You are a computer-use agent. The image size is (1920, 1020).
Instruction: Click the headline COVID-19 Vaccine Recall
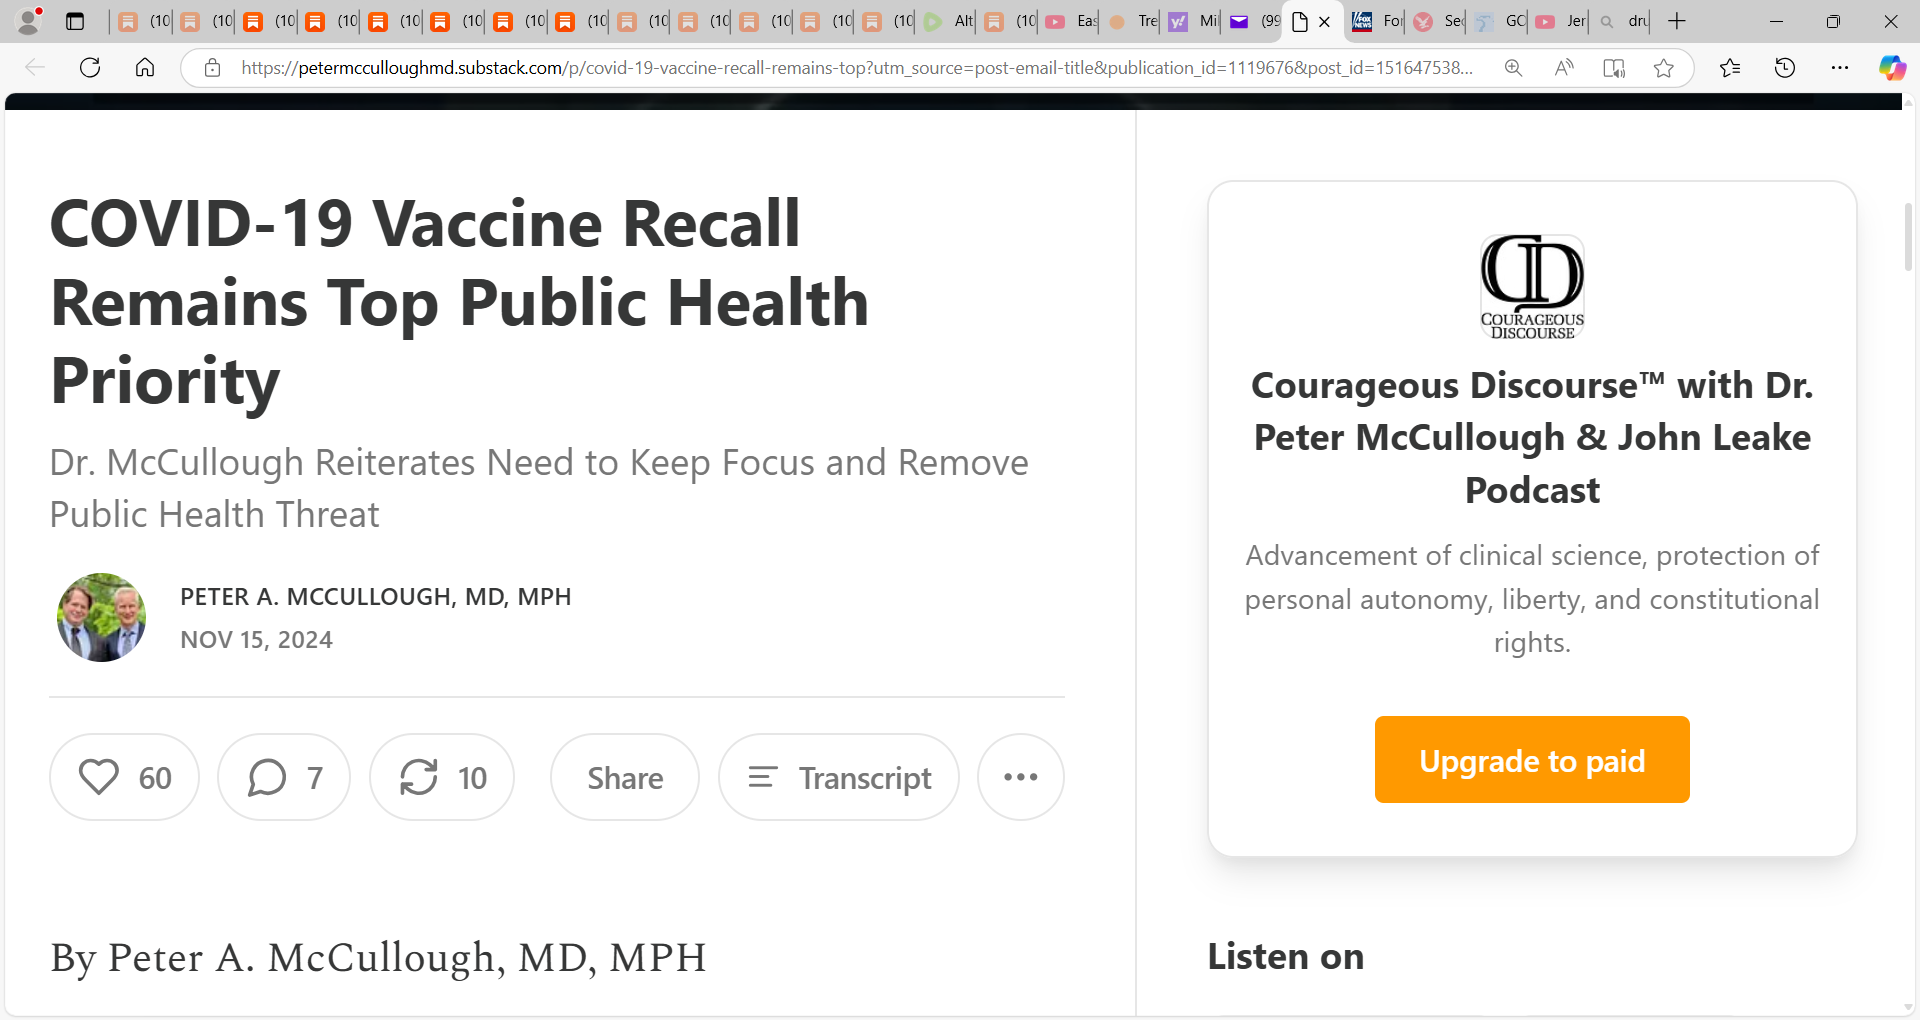click(459, 302)
